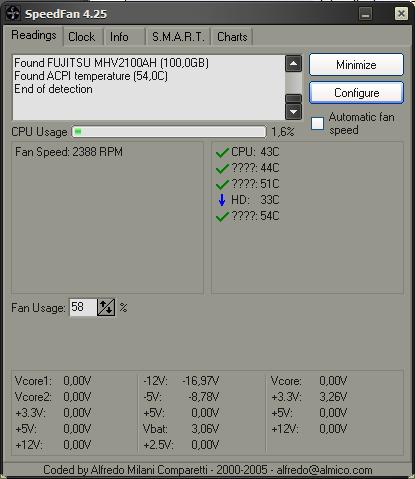Open the Charts tab

232,37
